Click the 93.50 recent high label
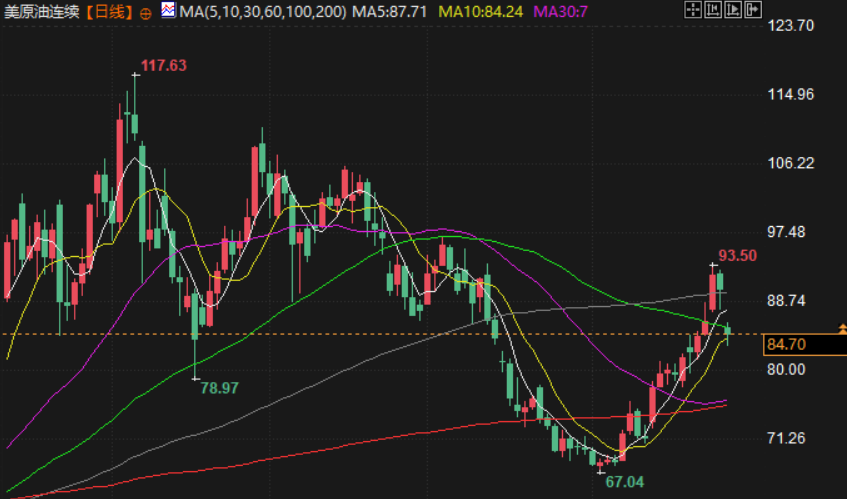The image size is (847, 499). pyautogui.click(x=737, y=255)
